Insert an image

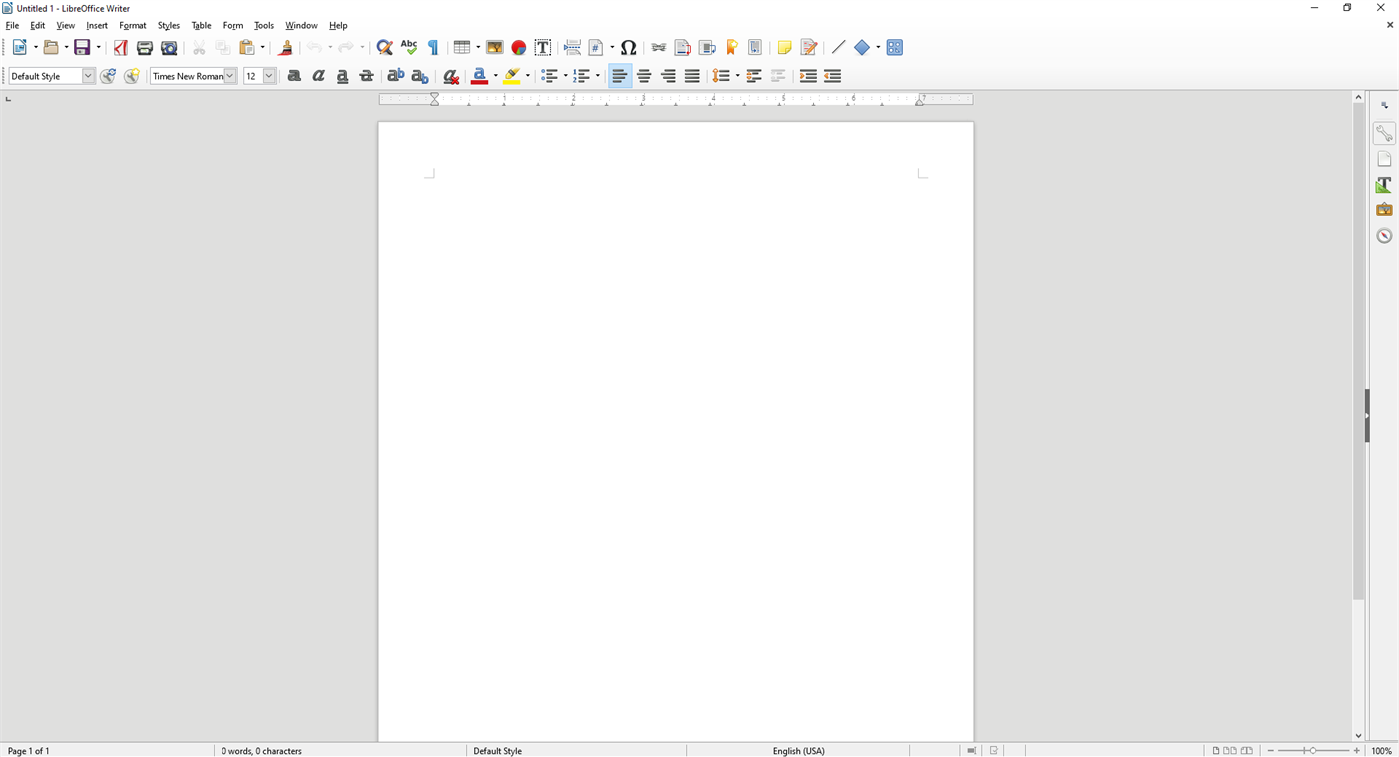495,47
